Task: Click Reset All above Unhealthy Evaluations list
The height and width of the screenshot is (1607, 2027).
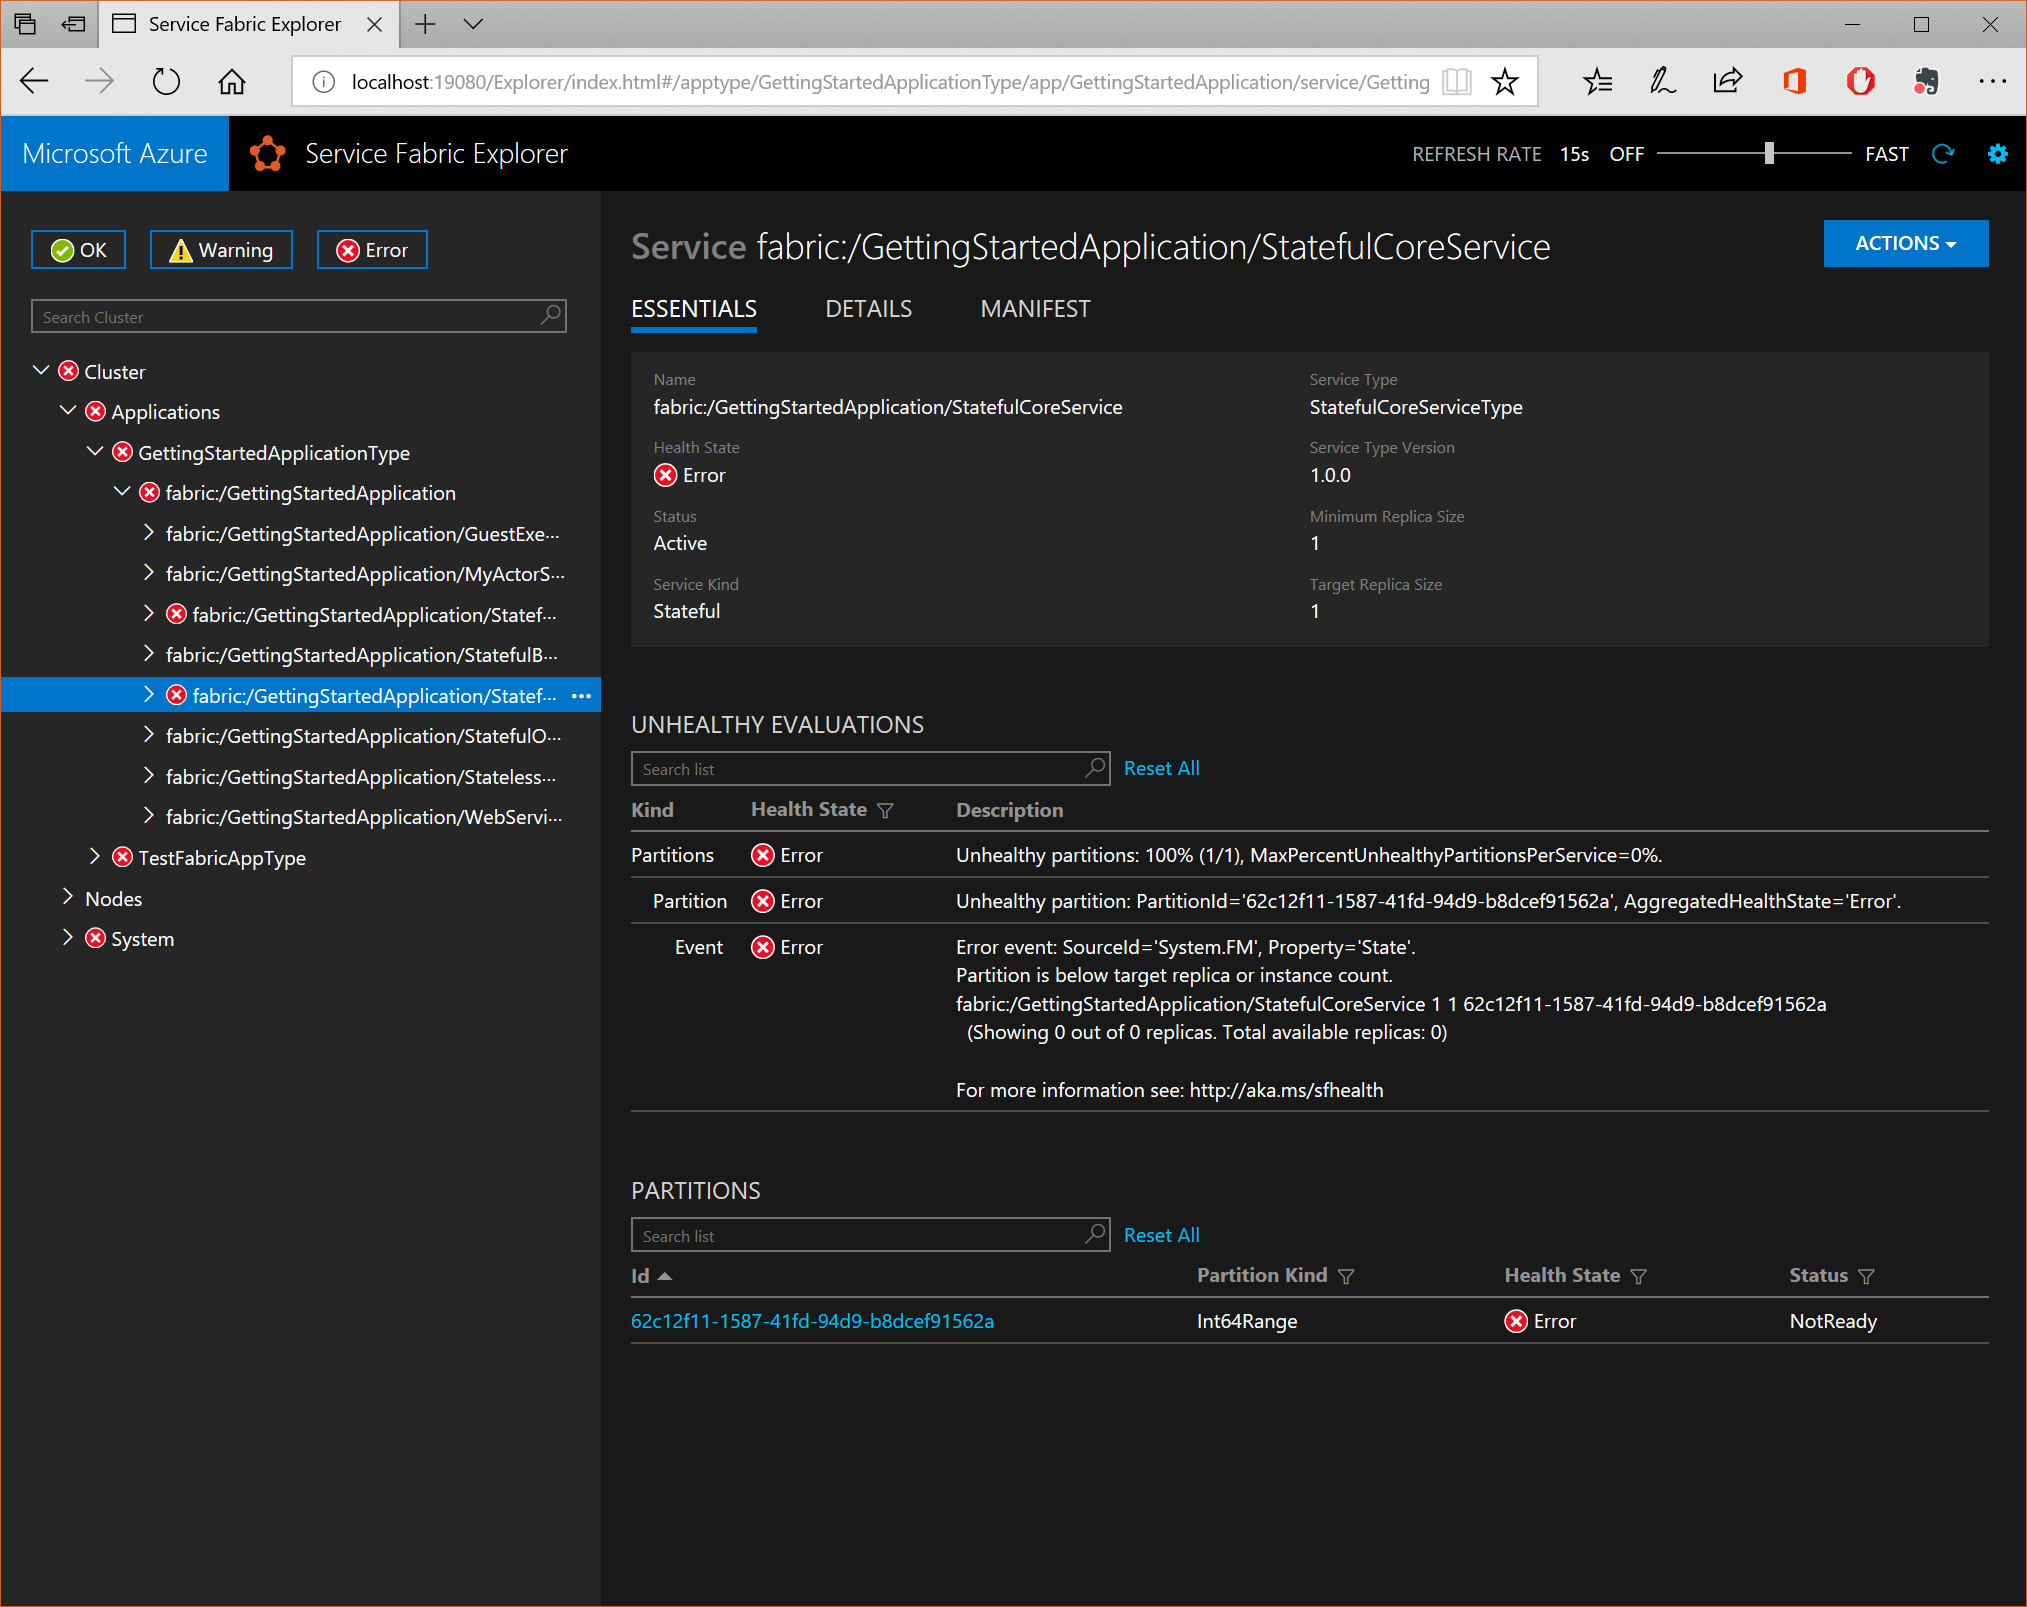Action: pos(1161,768)
